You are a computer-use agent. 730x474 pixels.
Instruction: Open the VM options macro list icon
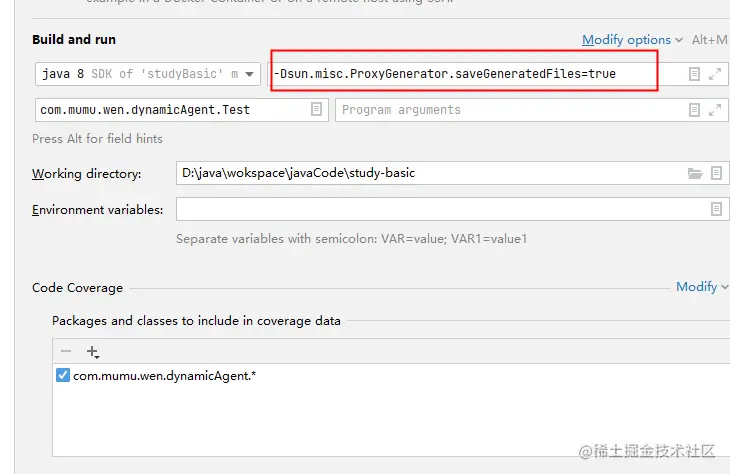(x=694, y=74)
